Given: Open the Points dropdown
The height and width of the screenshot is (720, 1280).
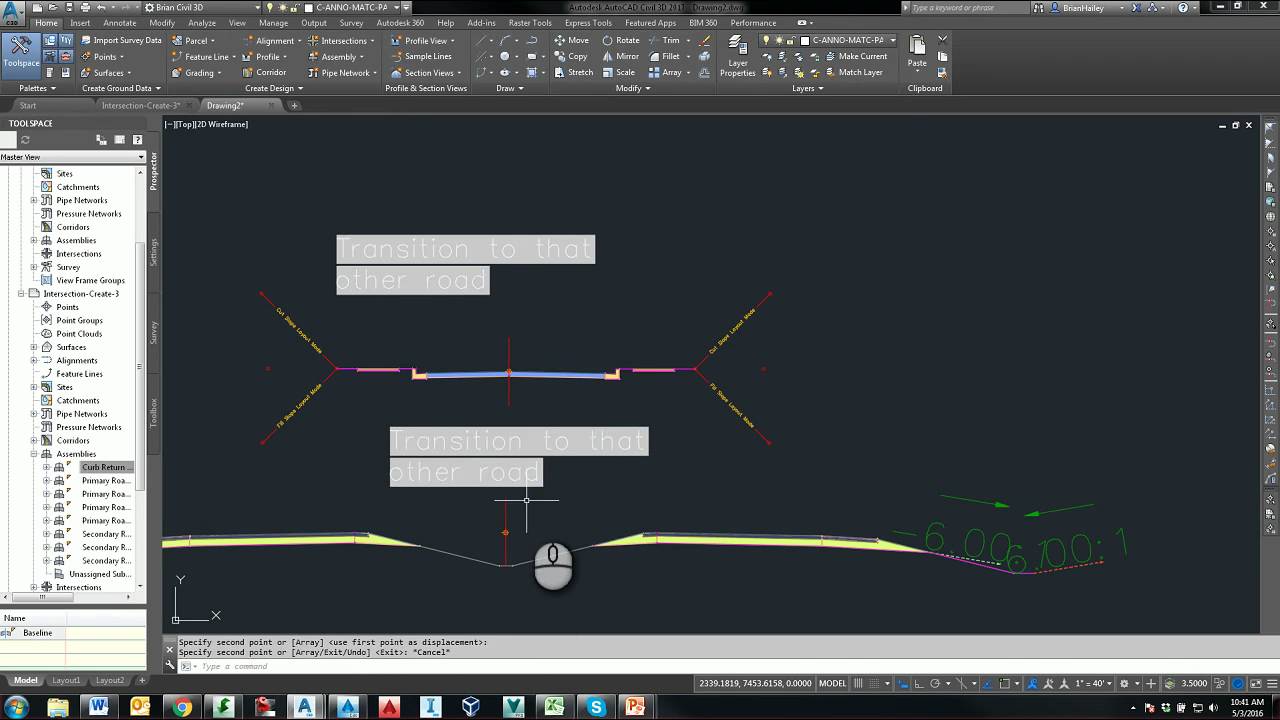Looking at the screenshot, I should click(104, 56).
